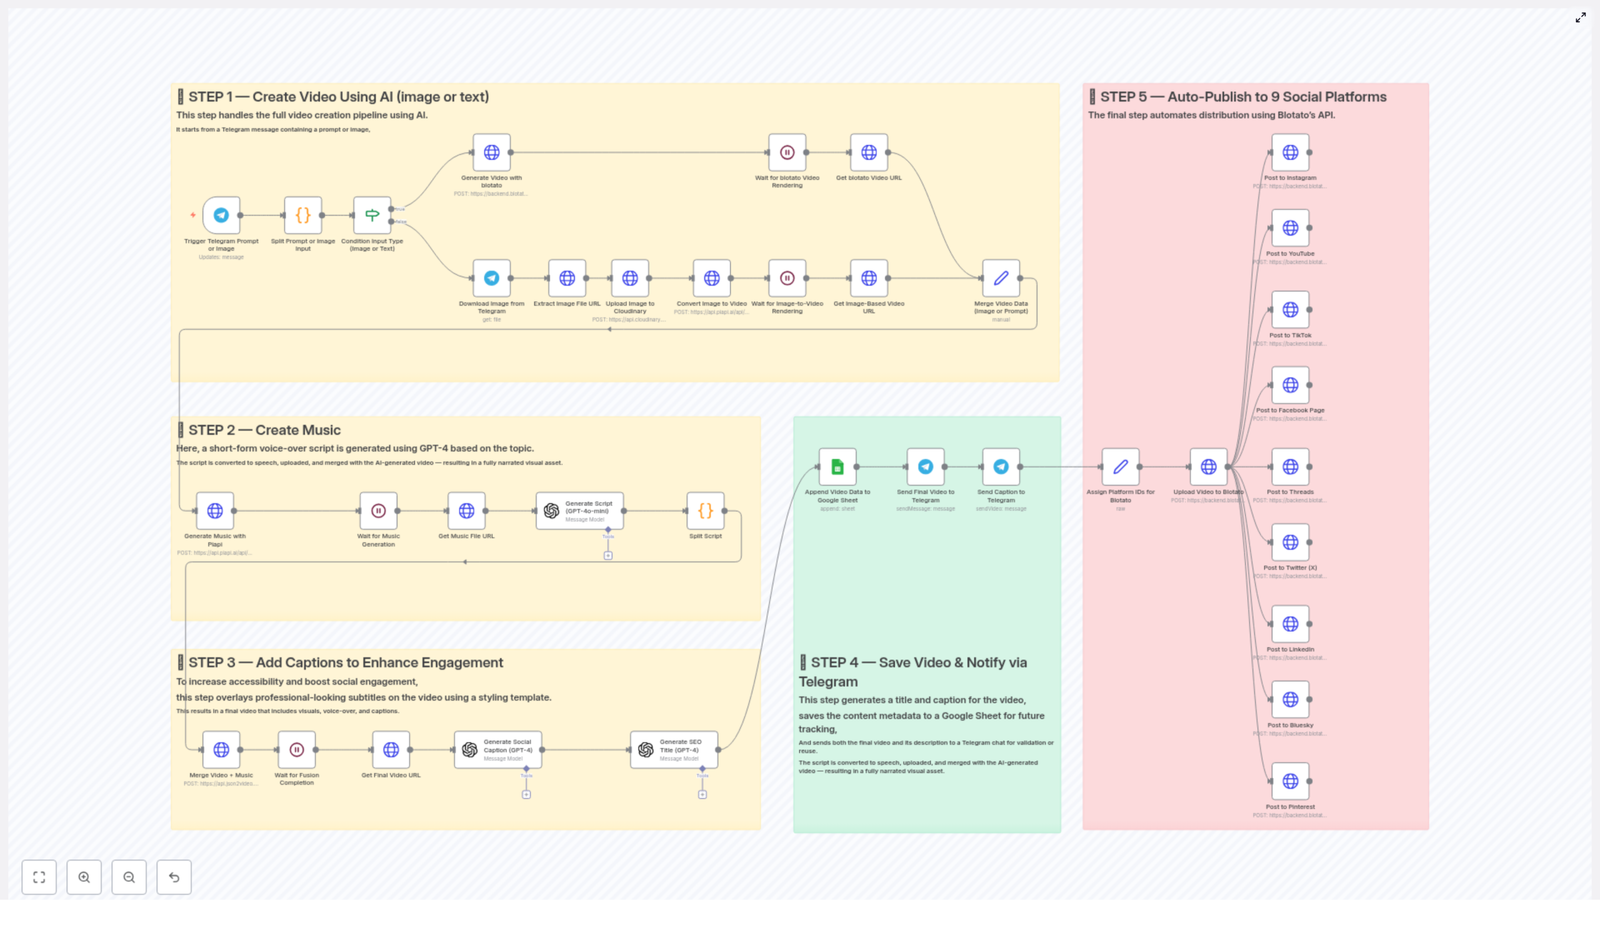Select the Split Prompt or Image Input node
Viewport: 1600px width, 938px height.
[x=303, y=215]
